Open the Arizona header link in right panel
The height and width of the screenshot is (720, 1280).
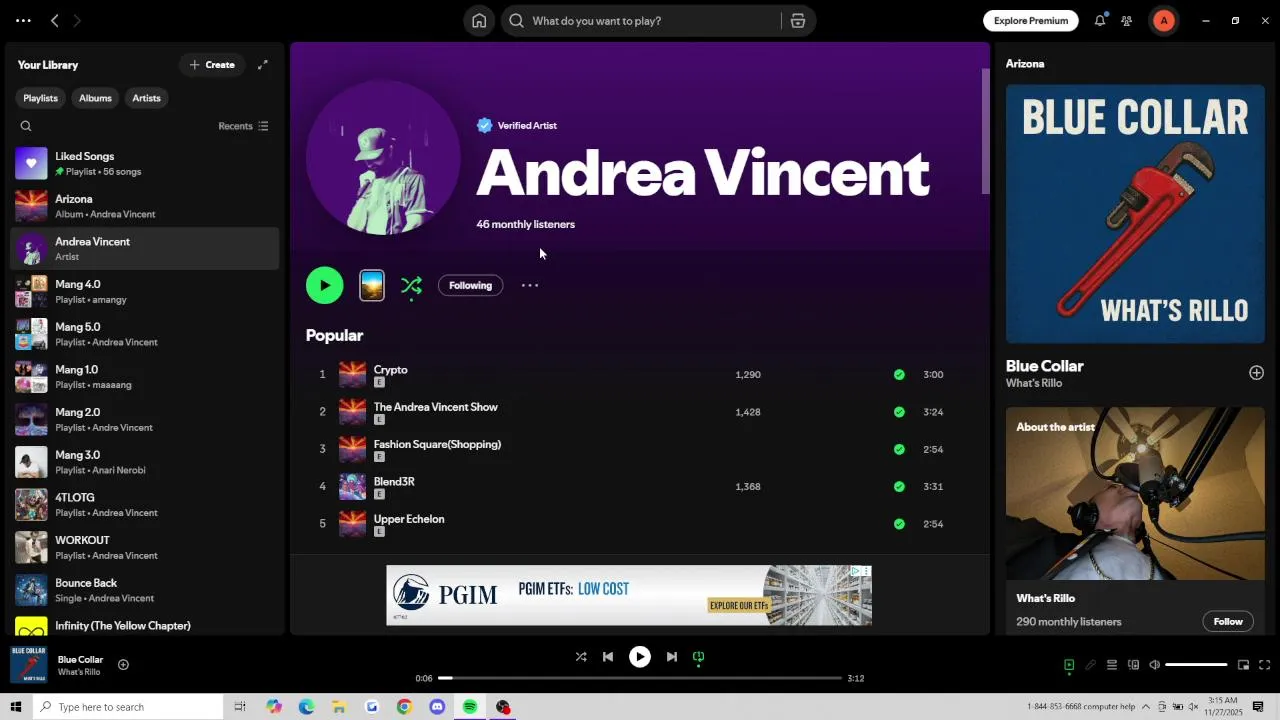pos(1025,64)
